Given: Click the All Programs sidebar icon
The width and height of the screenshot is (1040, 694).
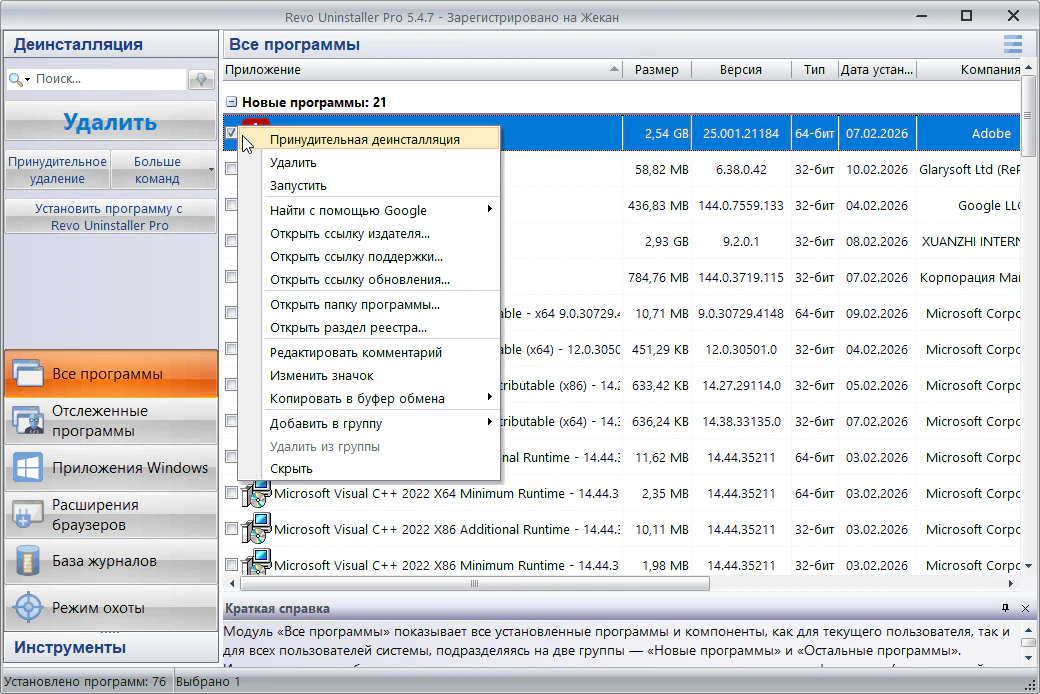Looking at the screenshot, I should click(27, 374).
